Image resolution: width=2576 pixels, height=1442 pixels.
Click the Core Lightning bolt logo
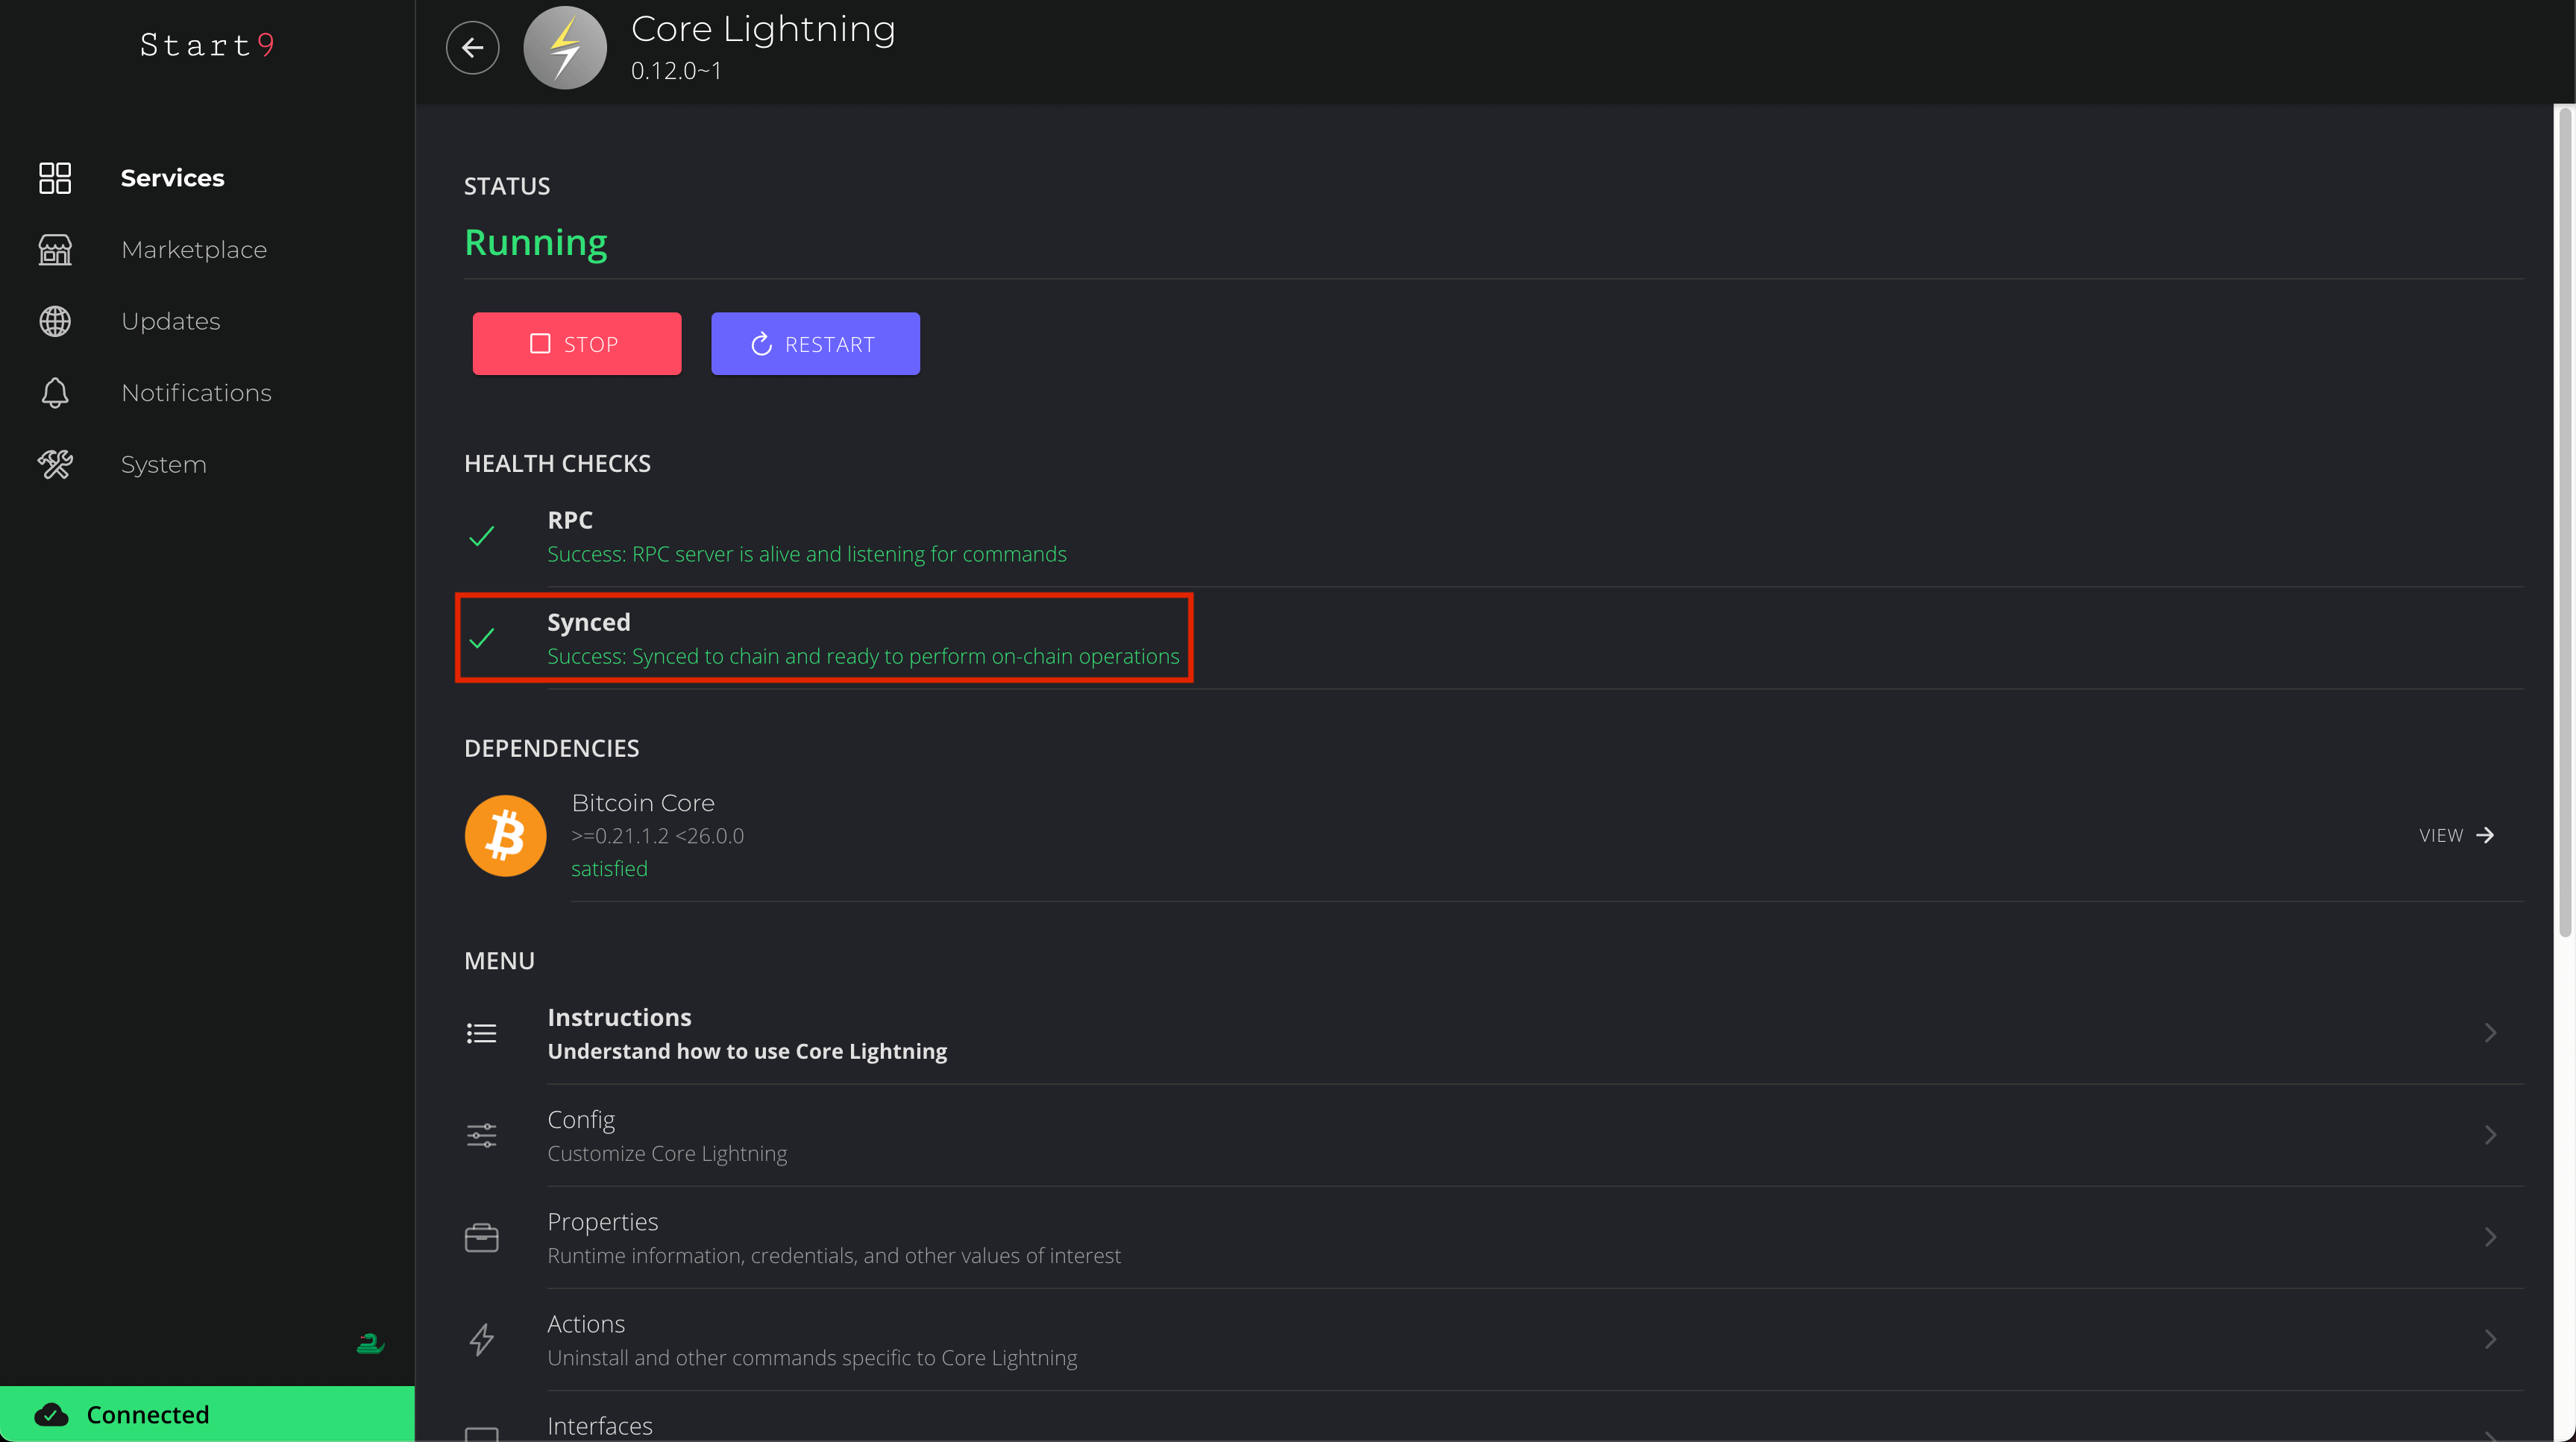tap(565, 47)
